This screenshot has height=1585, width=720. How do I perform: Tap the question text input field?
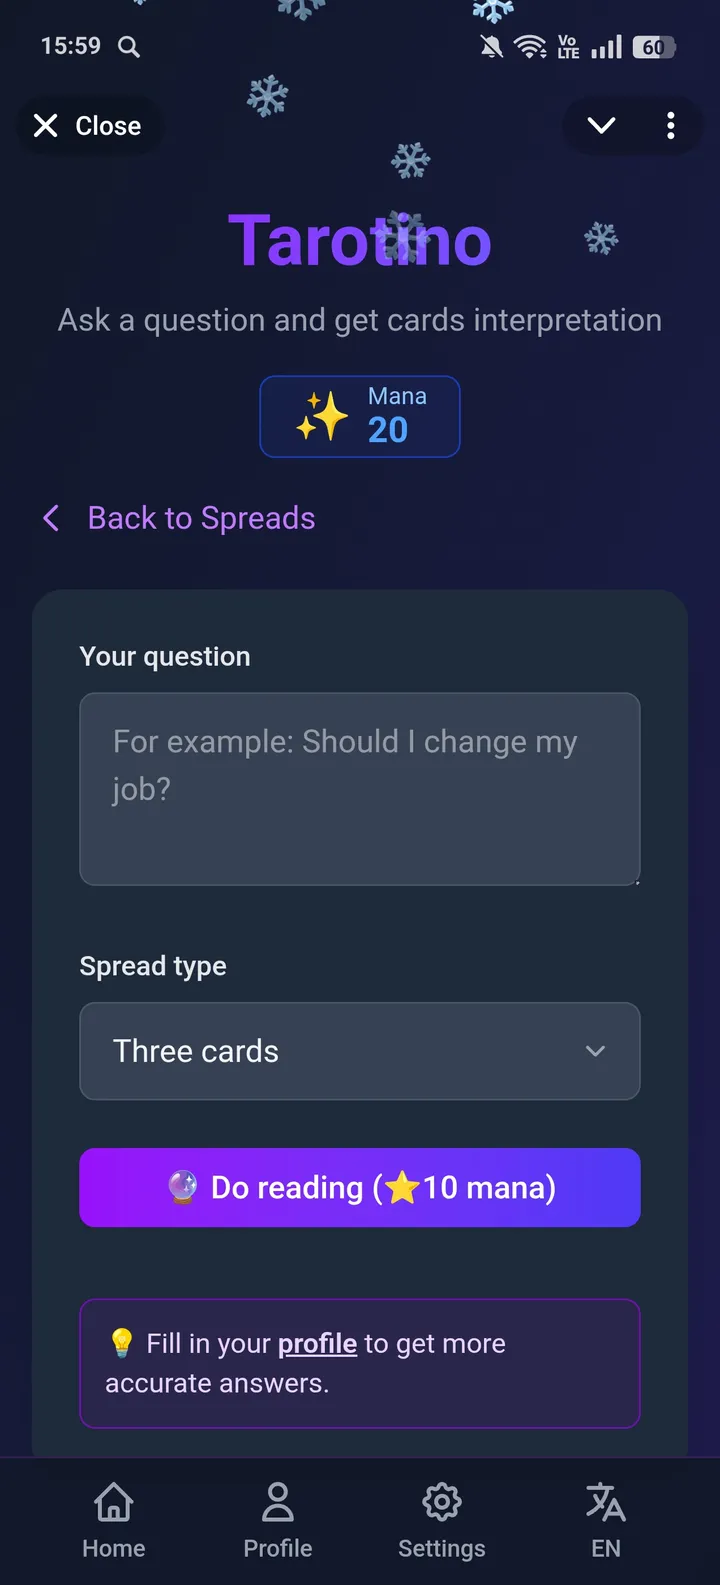pos(360,789)
